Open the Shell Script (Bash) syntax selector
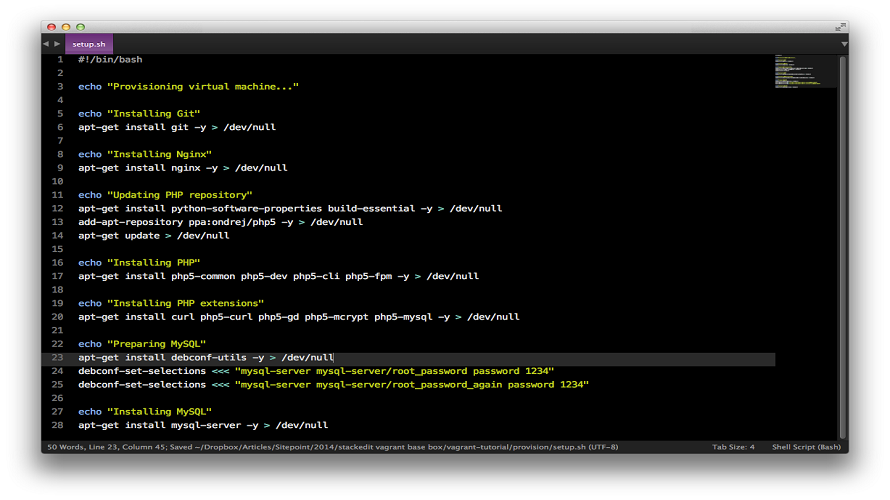This screenshot has height=500, width=890. (x=806, y=447)
